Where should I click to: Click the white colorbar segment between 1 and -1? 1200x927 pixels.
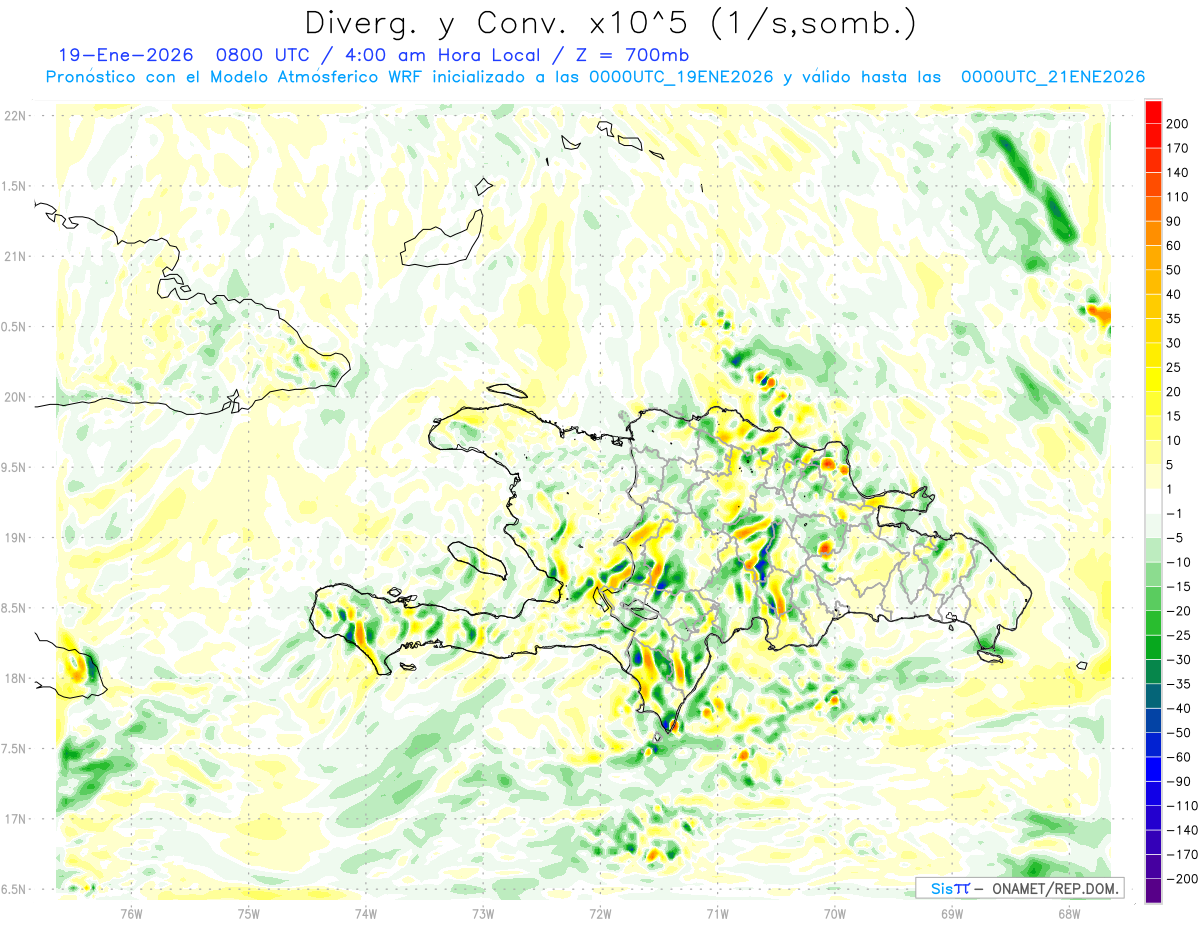(x=1153, y=501)
